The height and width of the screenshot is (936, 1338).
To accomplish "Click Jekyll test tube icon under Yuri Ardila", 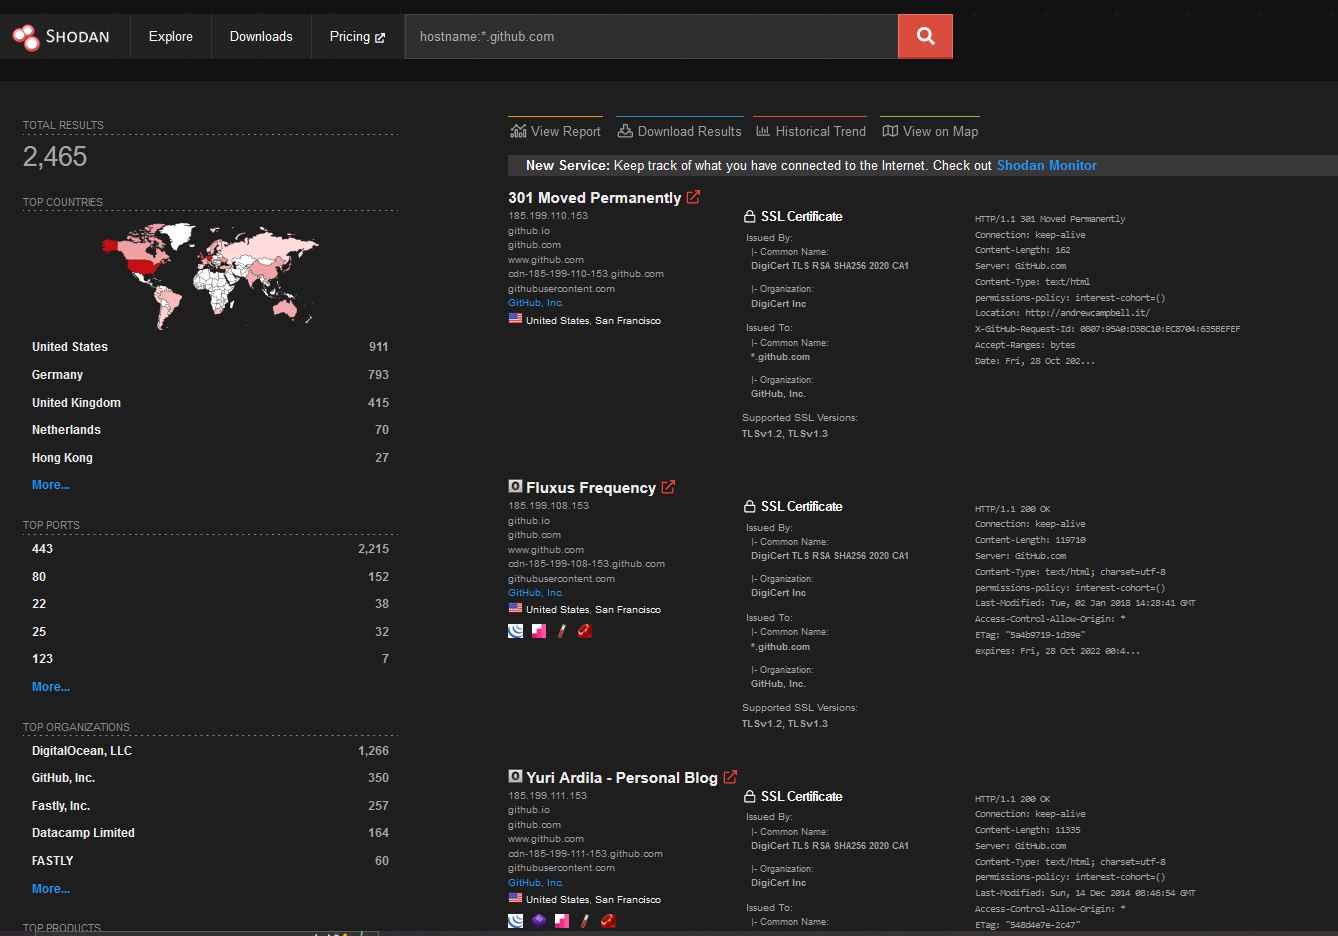I will tap(585, 921).
